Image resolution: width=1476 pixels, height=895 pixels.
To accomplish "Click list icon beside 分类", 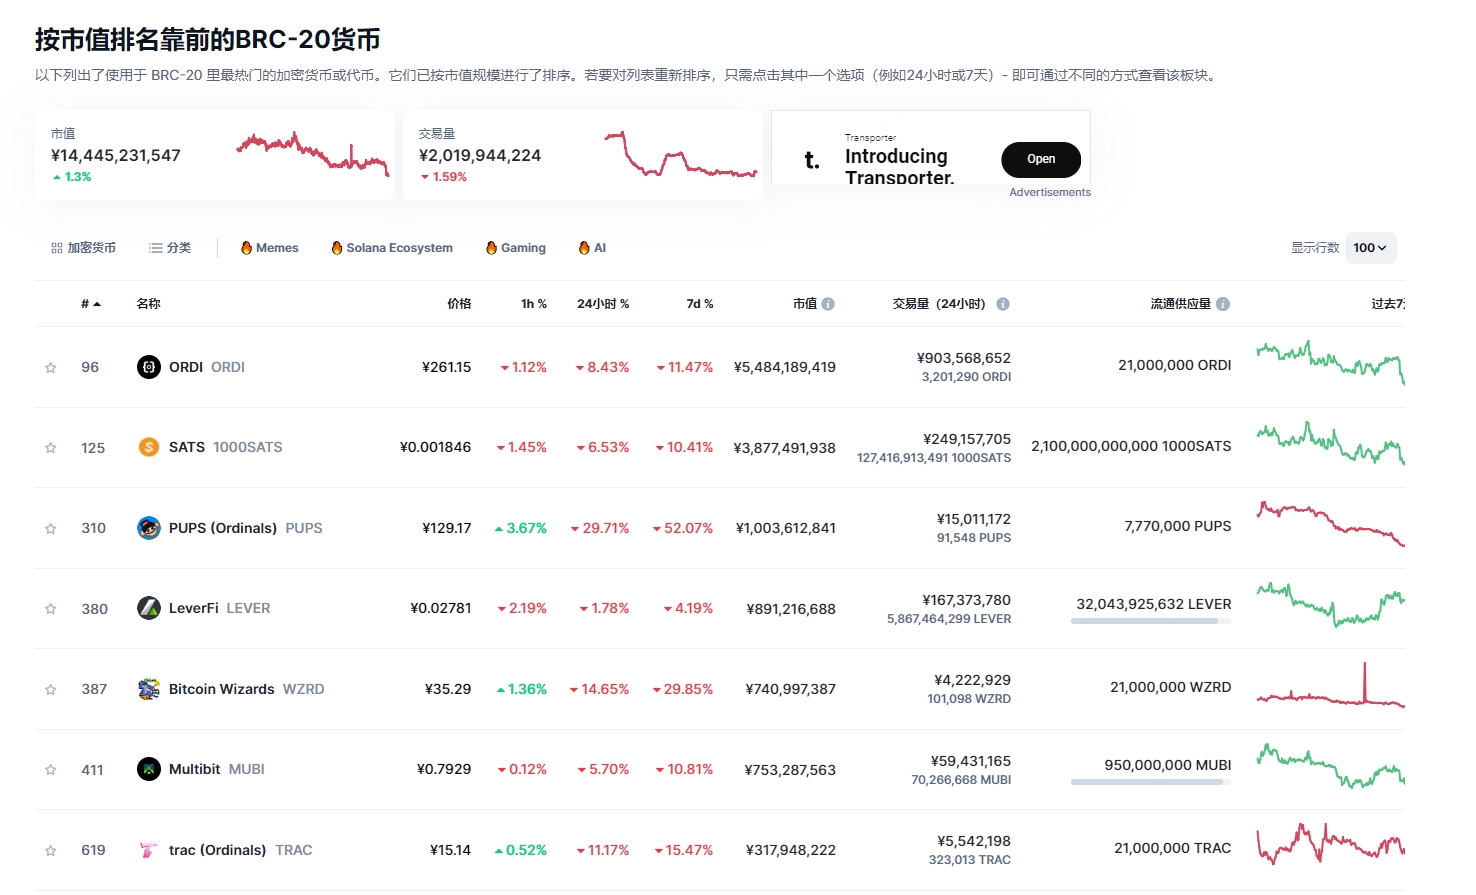I will (156, 248).
